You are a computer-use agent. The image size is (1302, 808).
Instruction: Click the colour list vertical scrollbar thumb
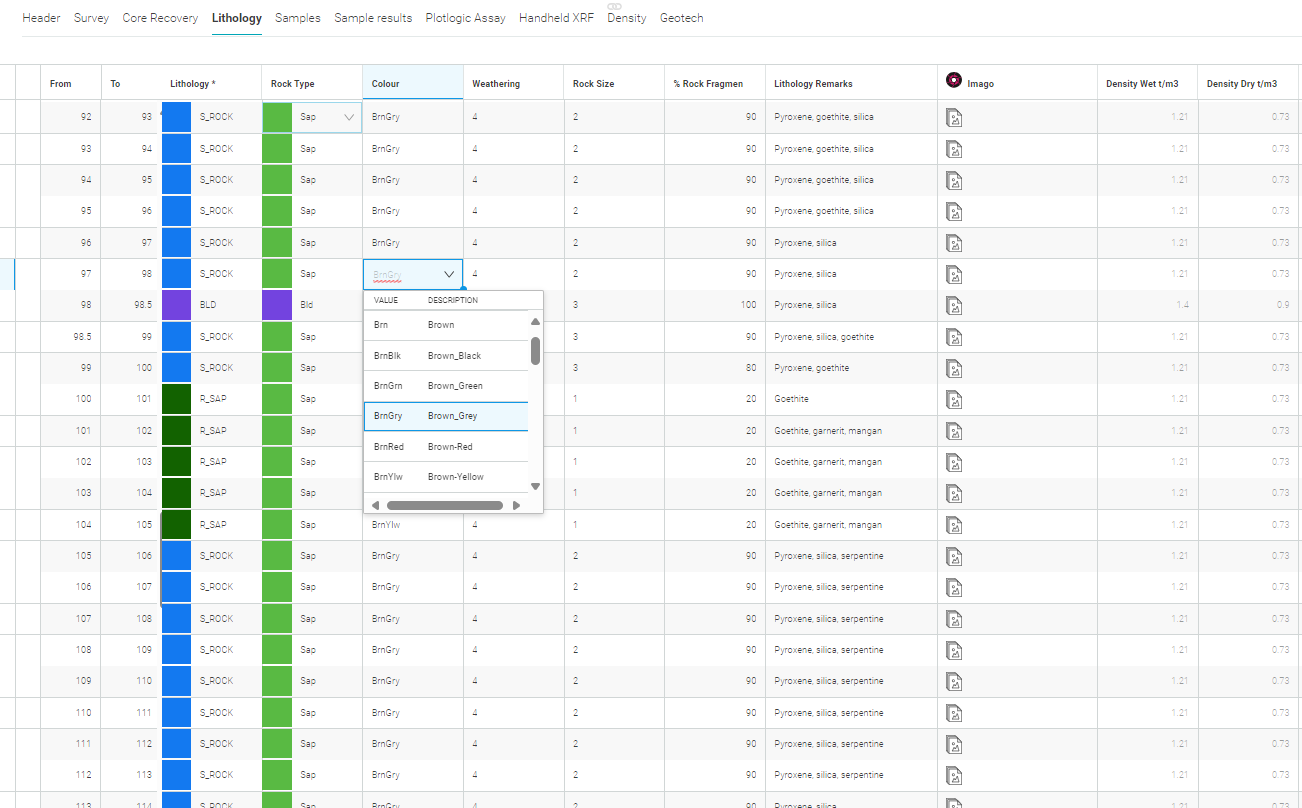pyautogui.click(x=535, y=350)
